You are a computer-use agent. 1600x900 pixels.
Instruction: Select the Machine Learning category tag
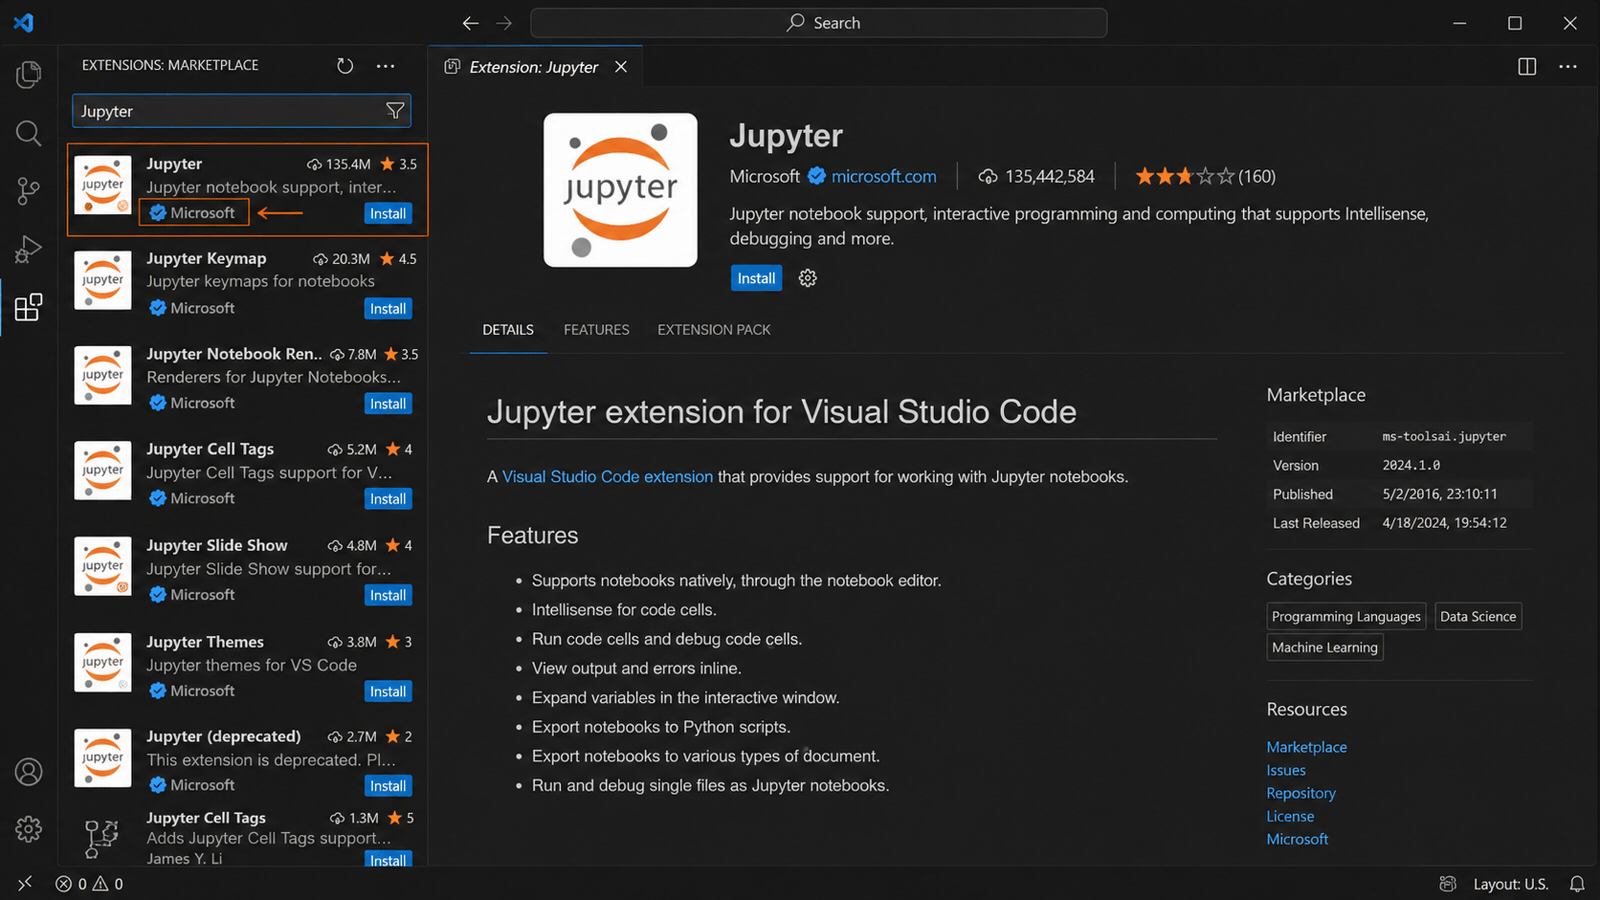pyautogui.click(x=1325, y=648)
